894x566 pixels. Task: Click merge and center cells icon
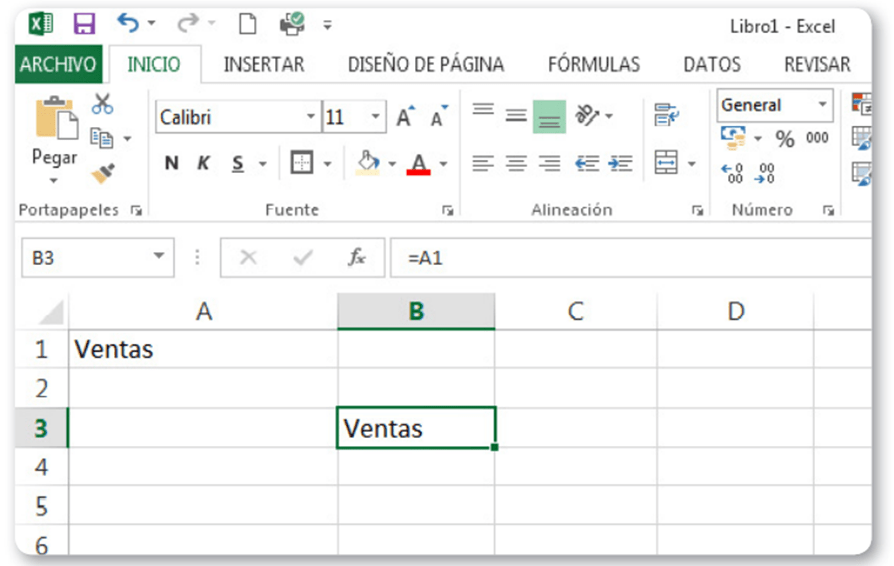click(666, 163)
